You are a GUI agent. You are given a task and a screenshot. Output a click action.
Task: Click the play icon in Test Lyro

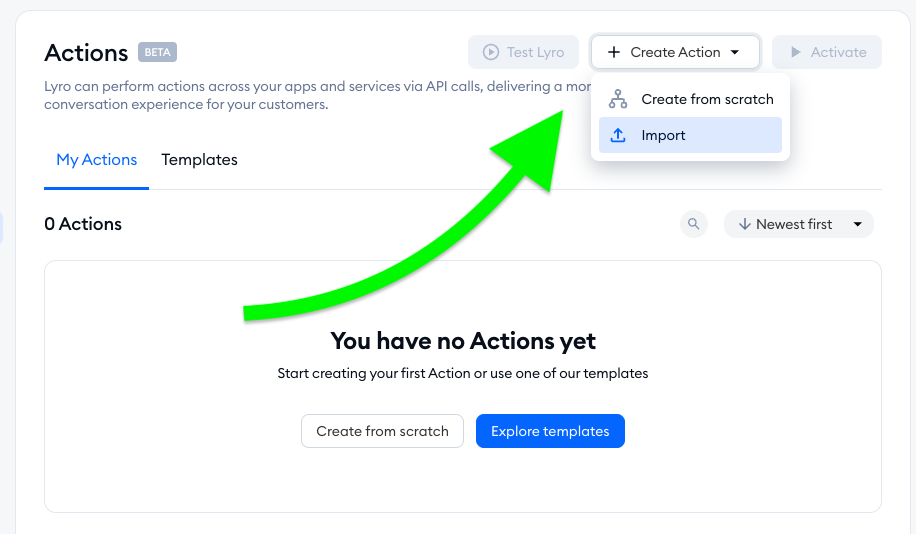[x=491, y=52]
